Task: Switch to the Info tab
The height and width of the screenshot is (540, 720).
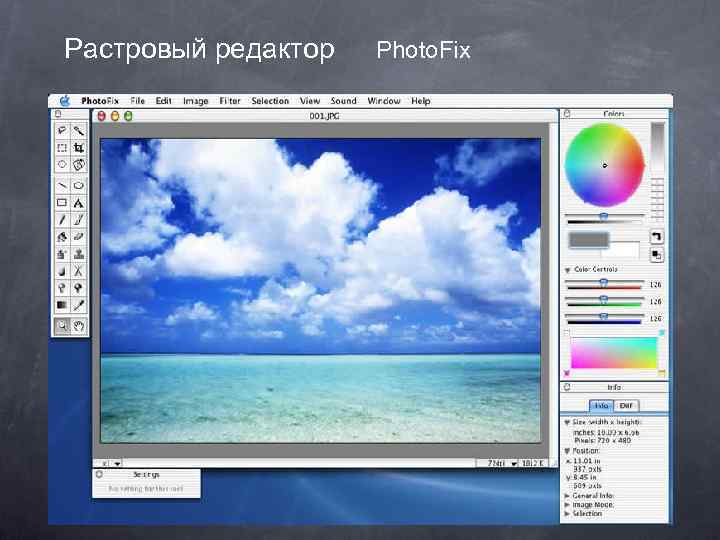Action: tap(601, 405)
